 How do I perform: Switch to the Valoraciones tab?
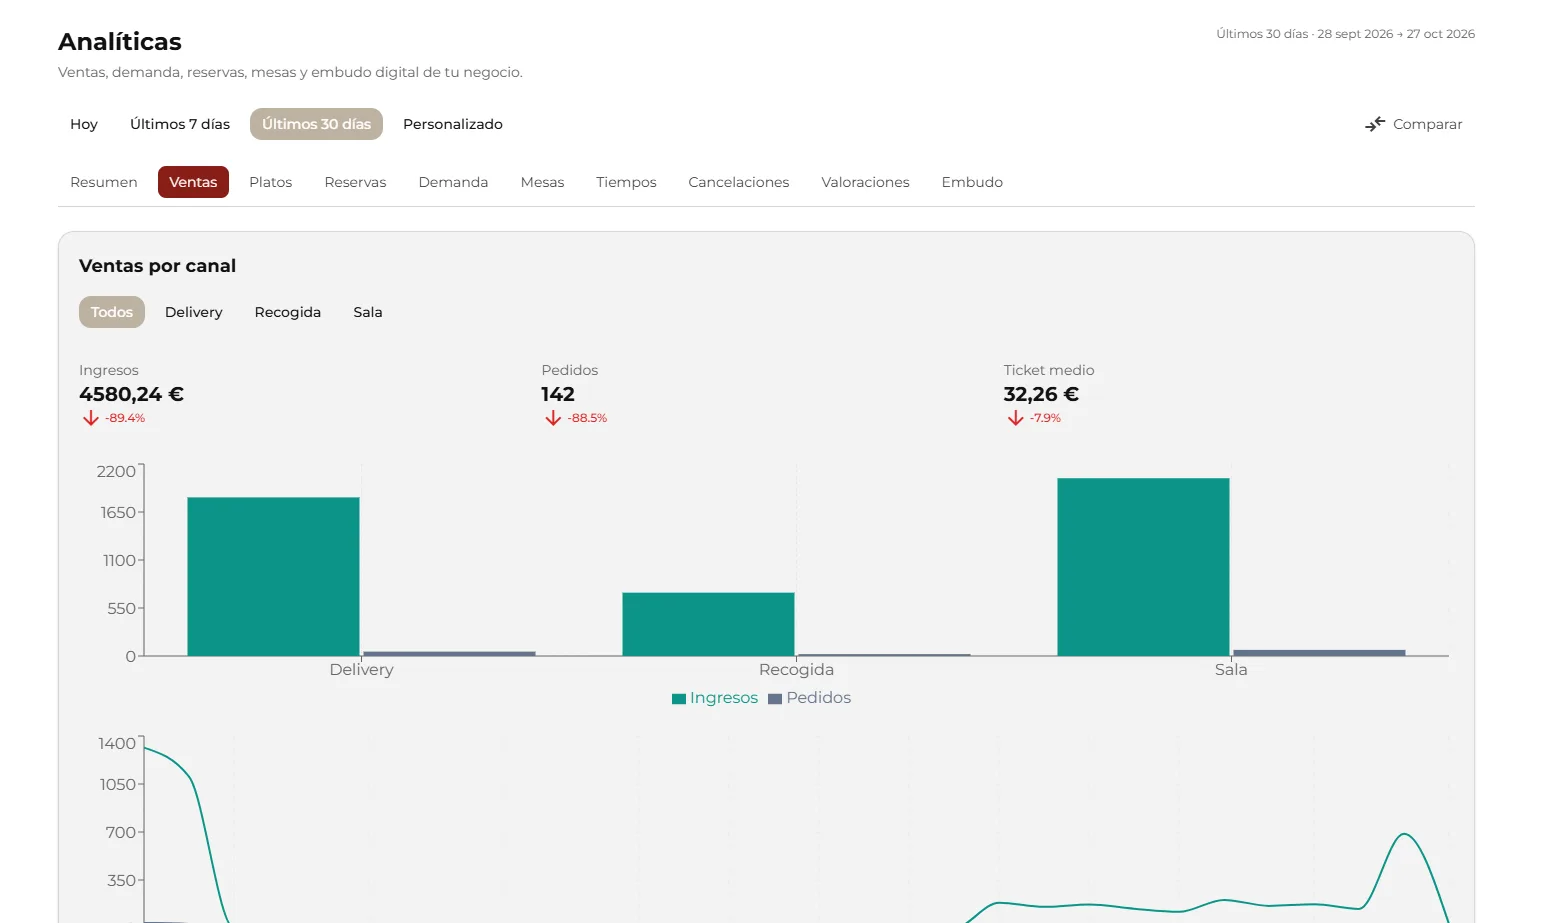tap(865, 182)
